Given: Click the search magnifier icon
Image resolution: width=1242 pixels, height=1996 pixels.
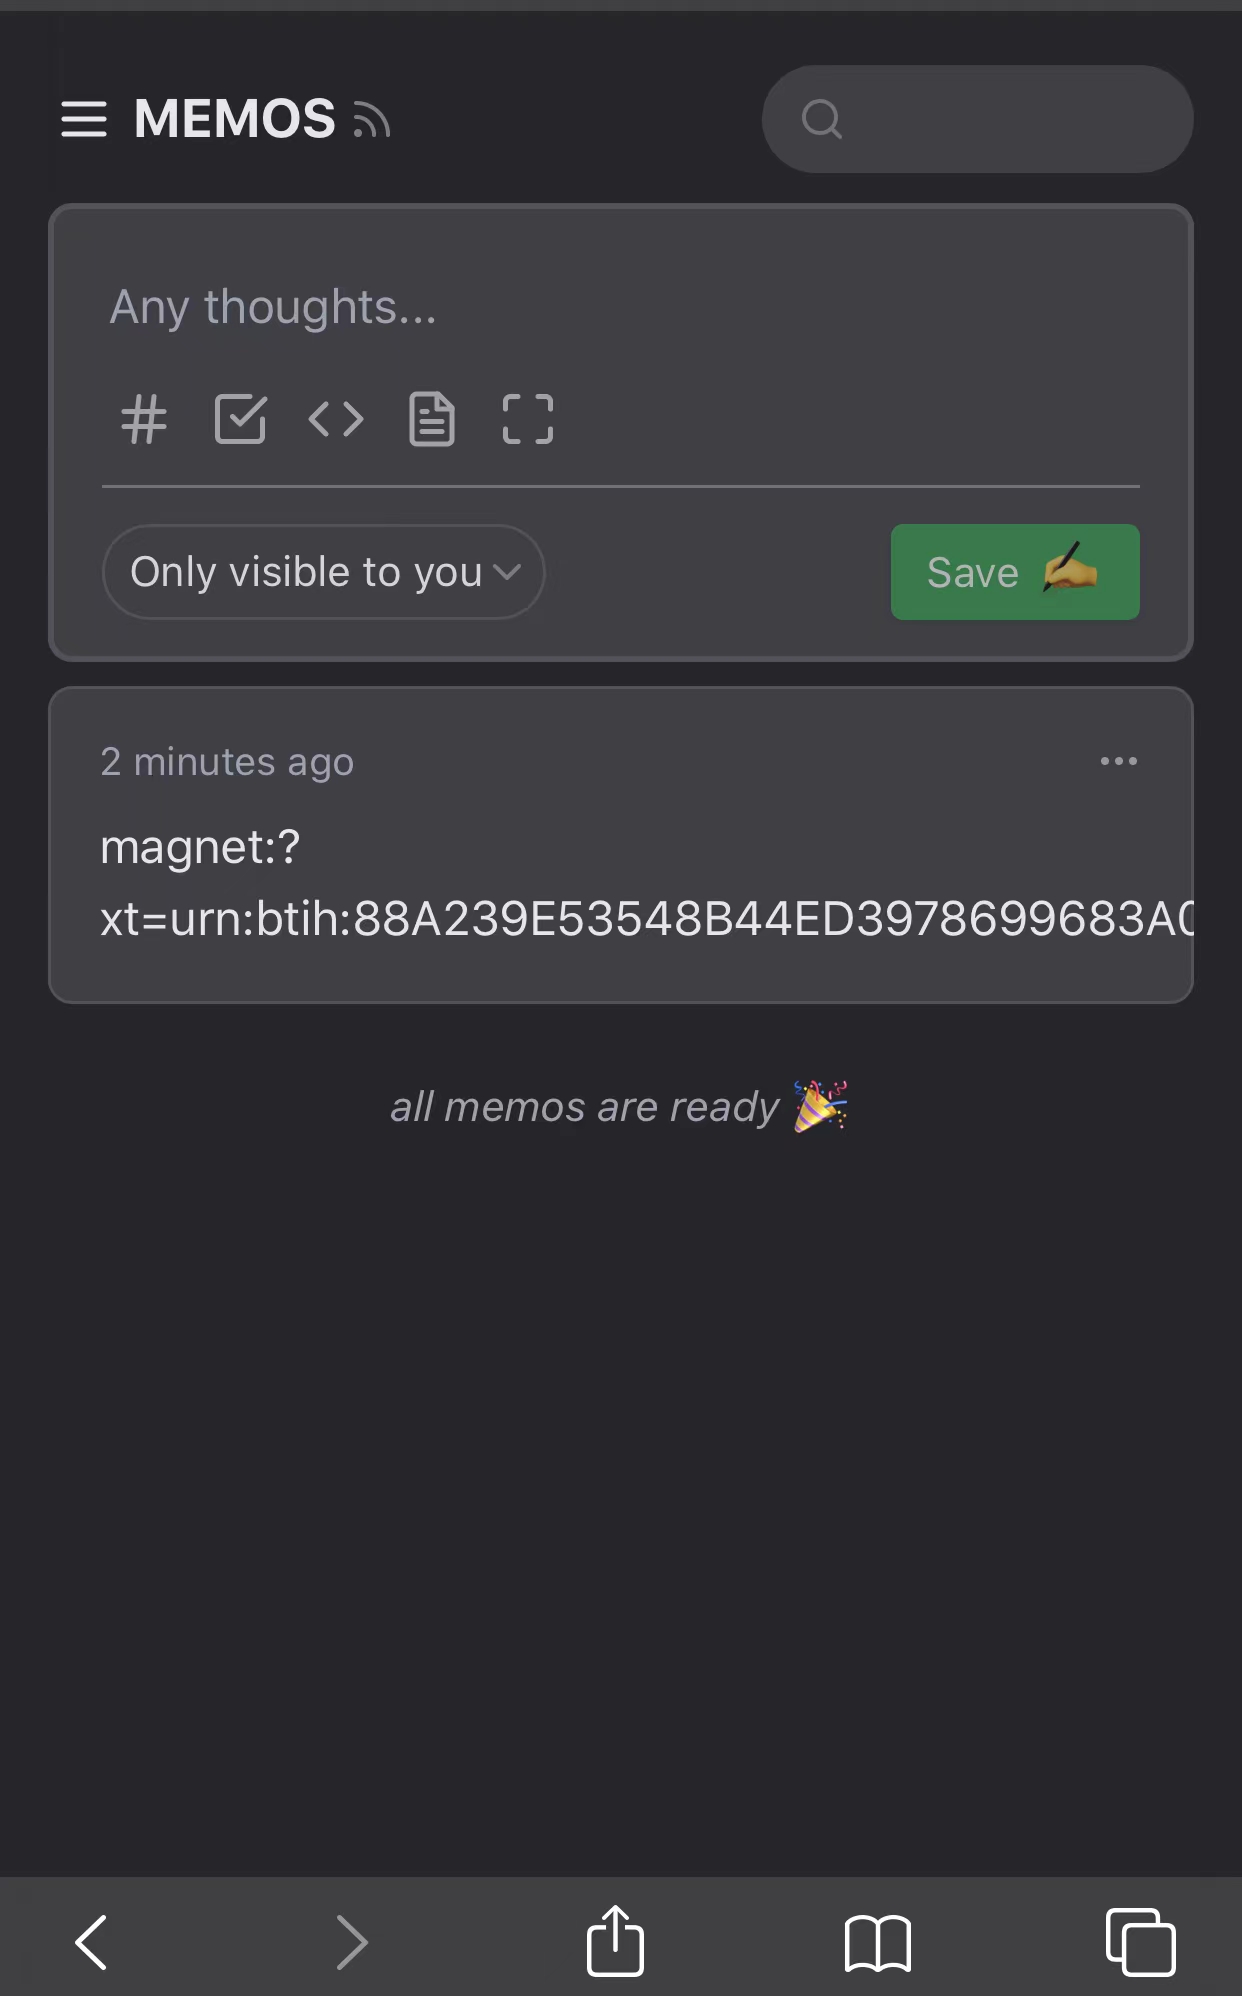Looking at the screenshot, I should coord(822,119).
